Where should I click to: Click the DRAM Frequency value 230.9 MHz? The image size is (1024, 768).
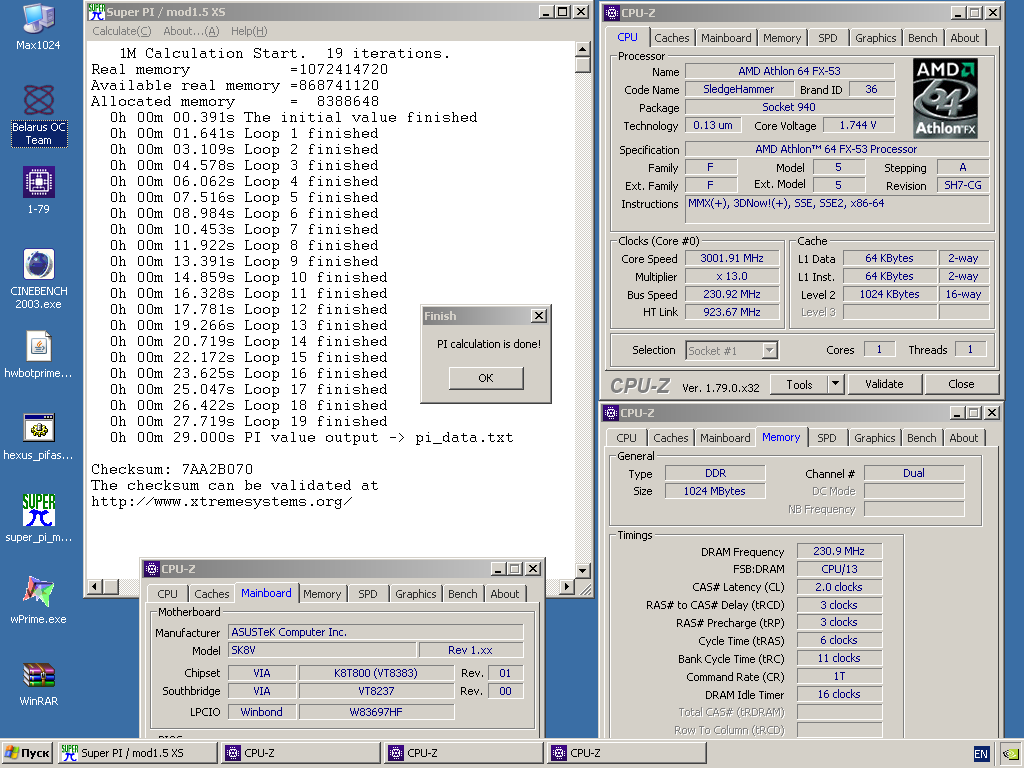pyautogui.click(x=839, y=552)
